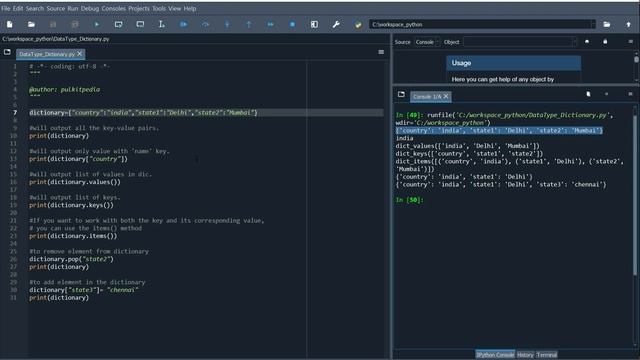The height and width of the screenshot is (360, 640).
Task: Open the Tools menu
Action: 159,9
